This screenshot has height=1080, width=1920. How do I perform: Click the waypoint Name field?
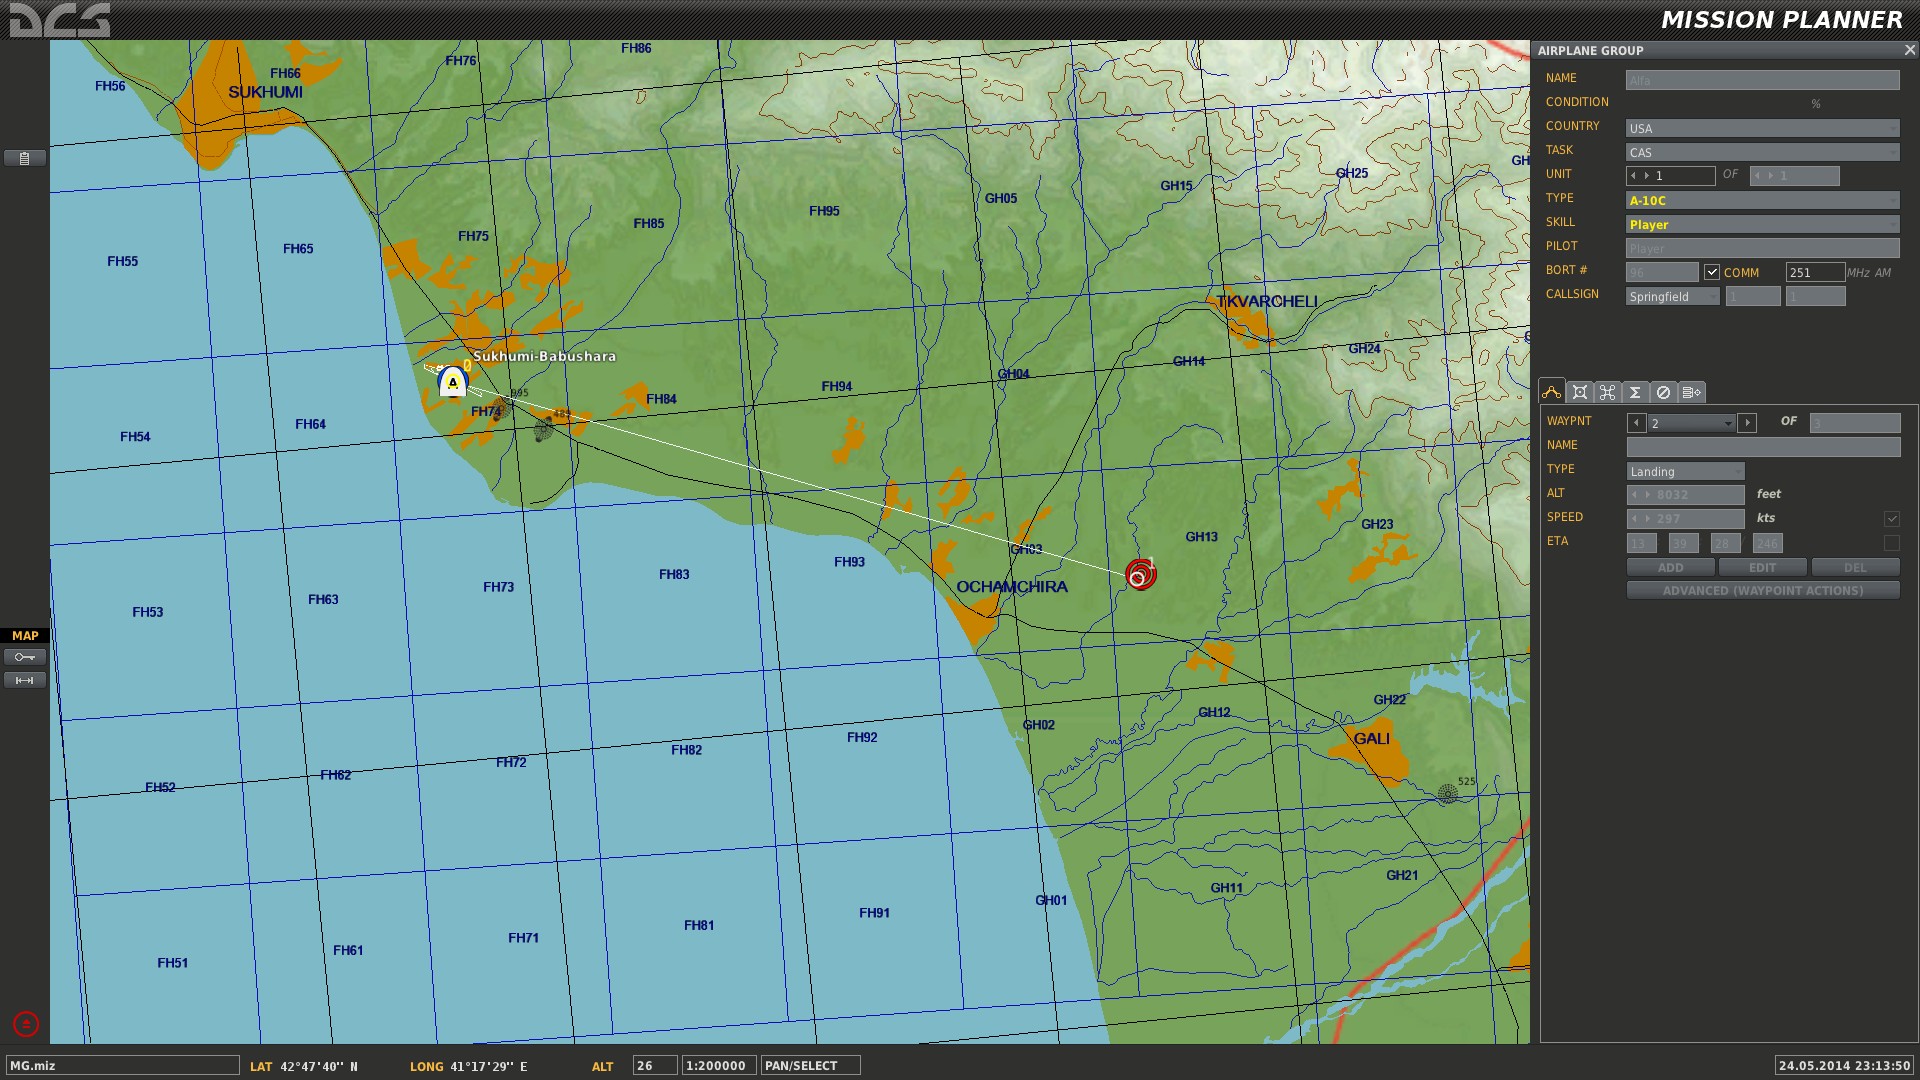tap(1764, 447)
